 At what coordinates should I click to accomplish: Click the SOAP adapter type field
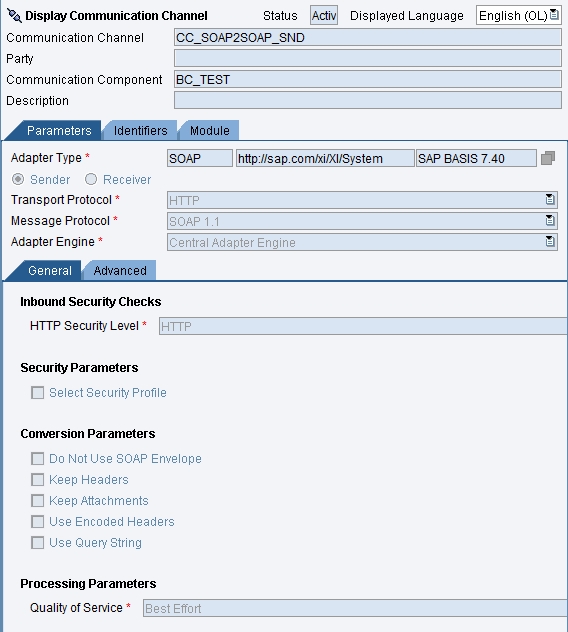[x=200, y=158]
